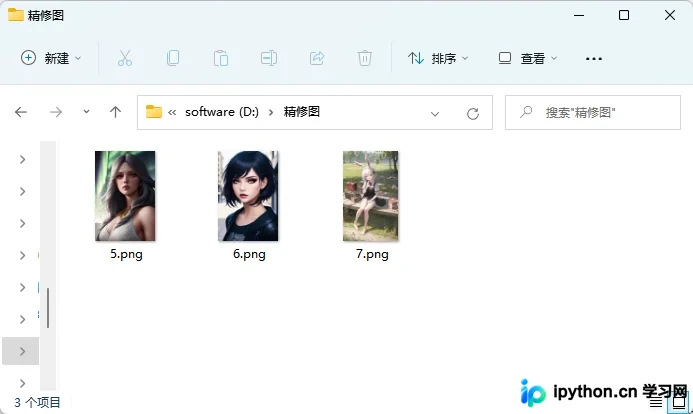Click the file name 7.png
693x414 pixels.
372,254
